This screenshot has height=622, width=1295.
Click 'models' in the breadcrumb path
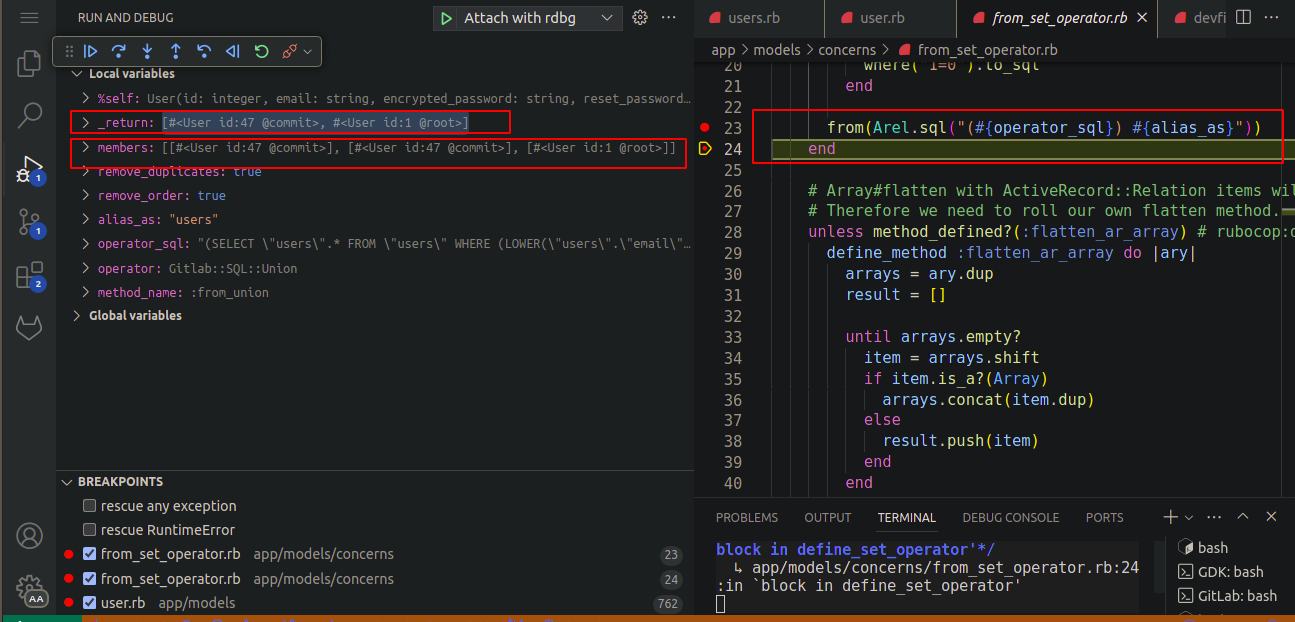779,50
